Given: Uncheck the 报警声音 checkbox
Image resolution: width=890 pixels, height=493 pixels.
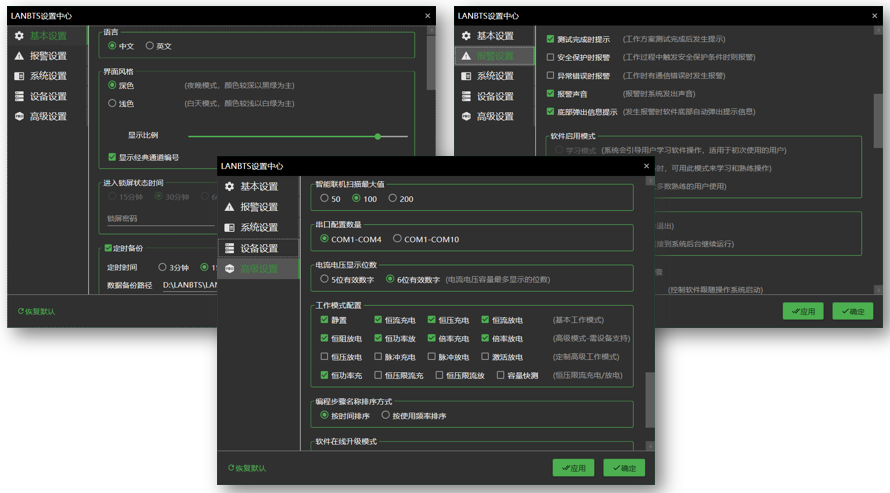Looking at the screenshot, I should pos(550,94).
